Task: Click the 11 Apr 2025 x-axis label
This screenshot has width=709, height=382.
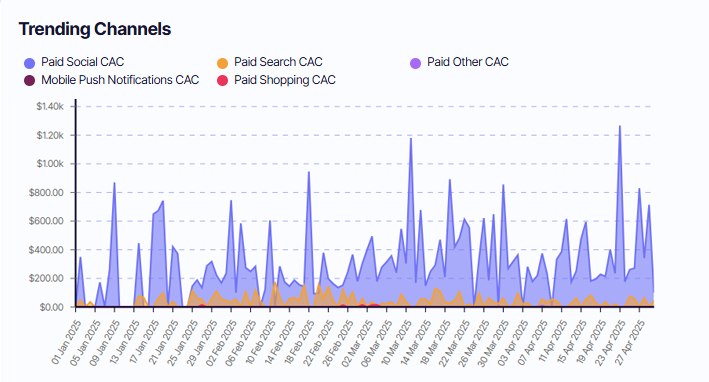Action: point(552,342)
